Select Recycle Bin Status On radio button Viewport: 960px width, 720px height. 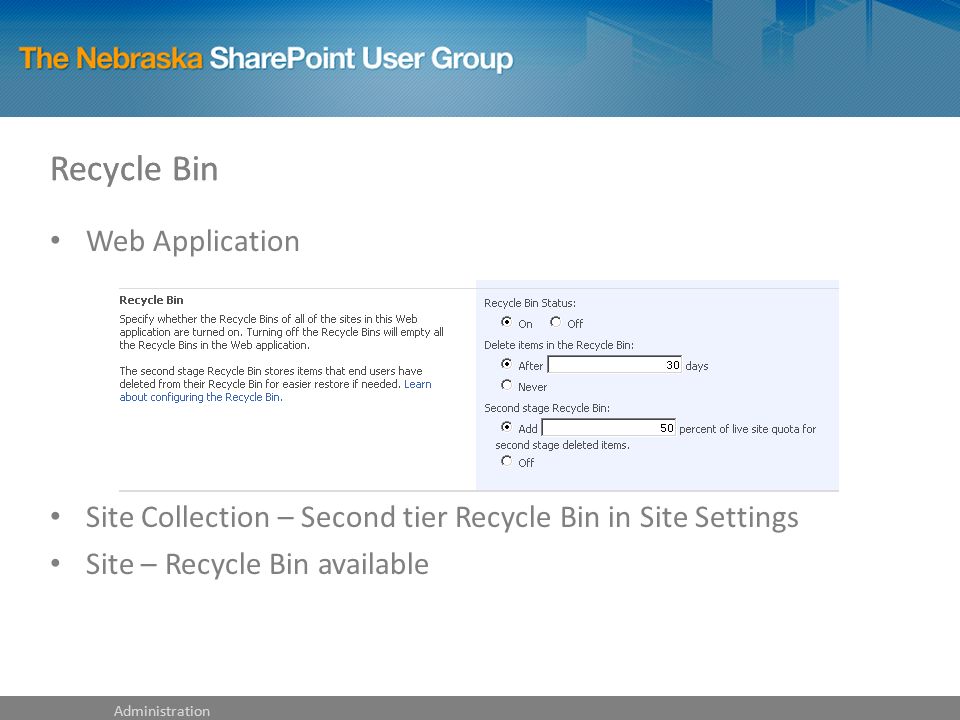point(506,321)
